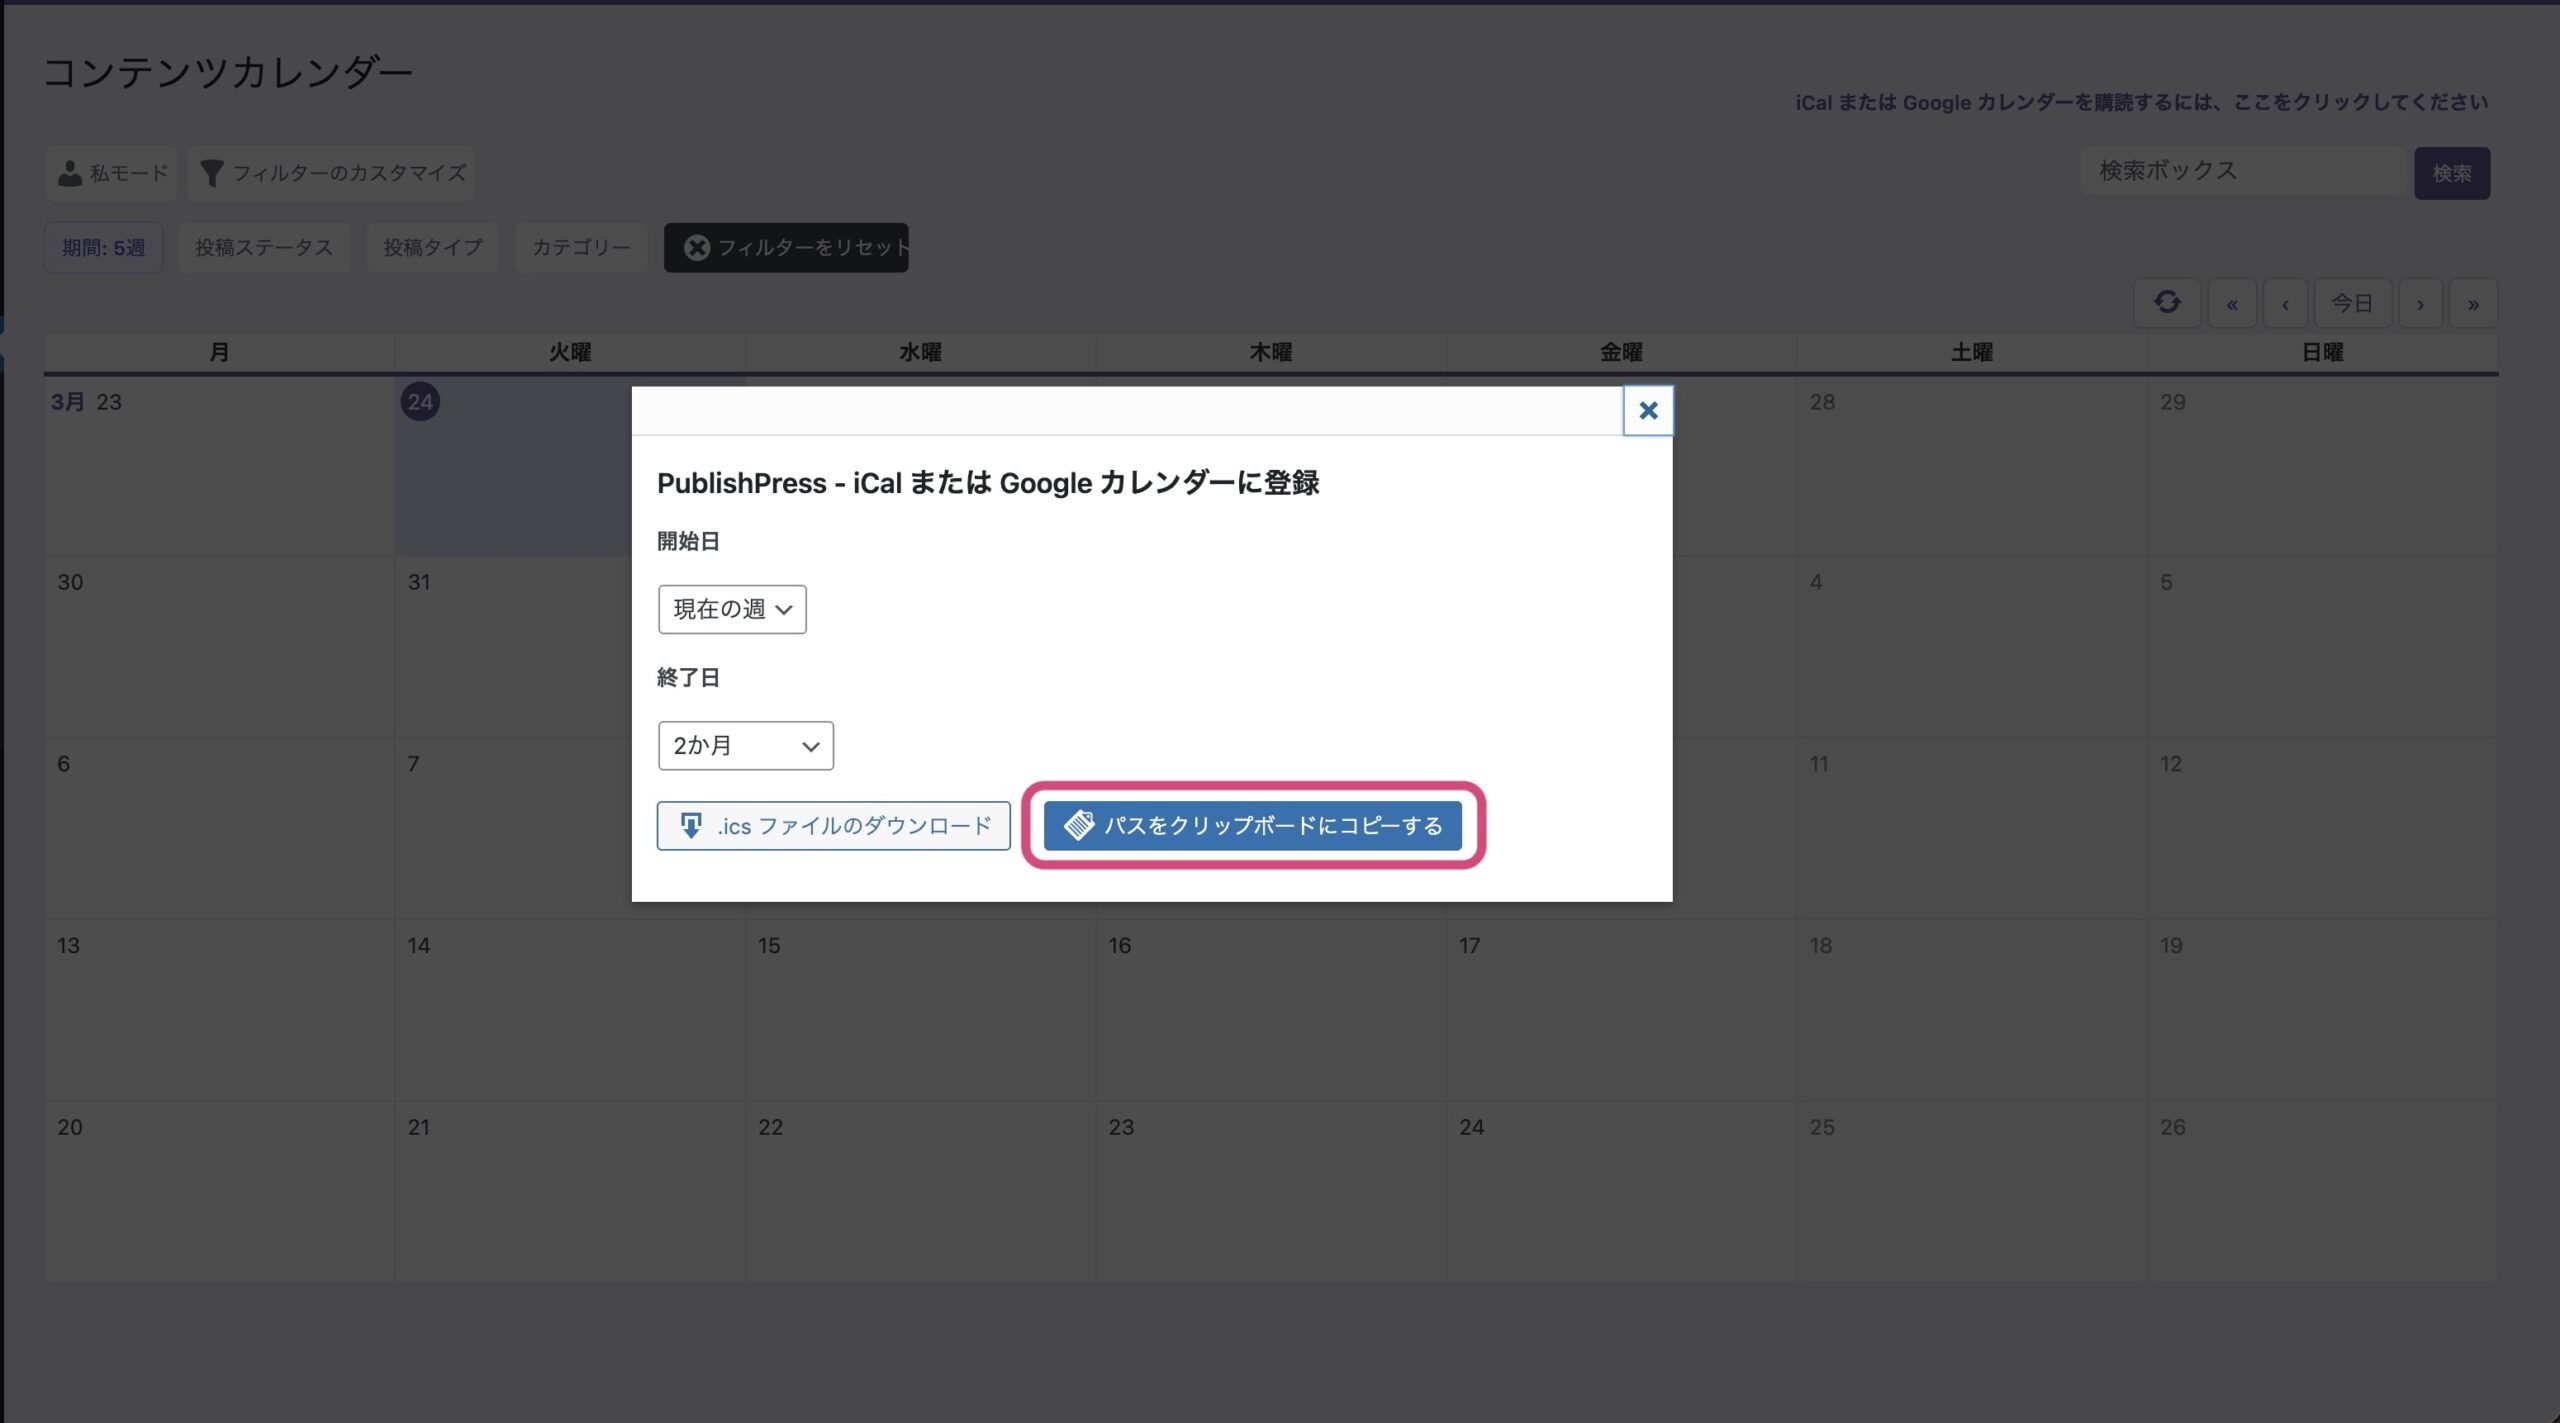This screenshot has width=2560, height=1423.
Task: Click the iCal/Google calendar subscription link
Action: click(x=2140, y=102)
